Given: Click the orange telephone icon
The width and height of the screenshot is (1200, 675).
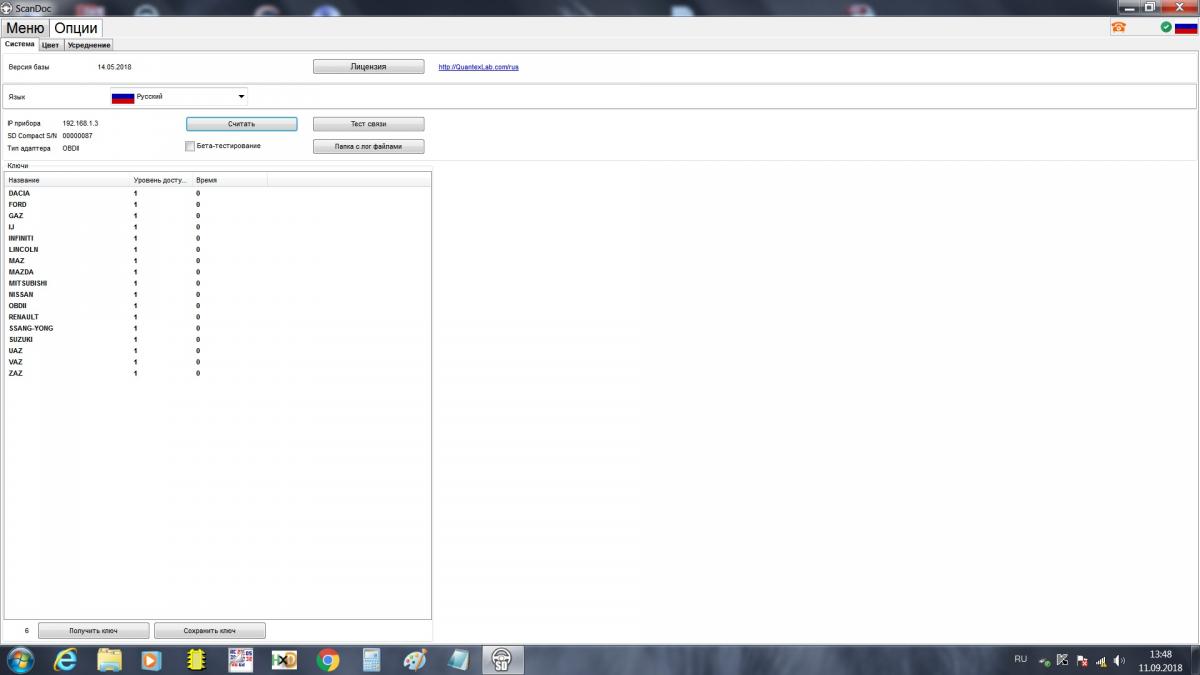Looking at the screenshot, I should pos(1118,27).
